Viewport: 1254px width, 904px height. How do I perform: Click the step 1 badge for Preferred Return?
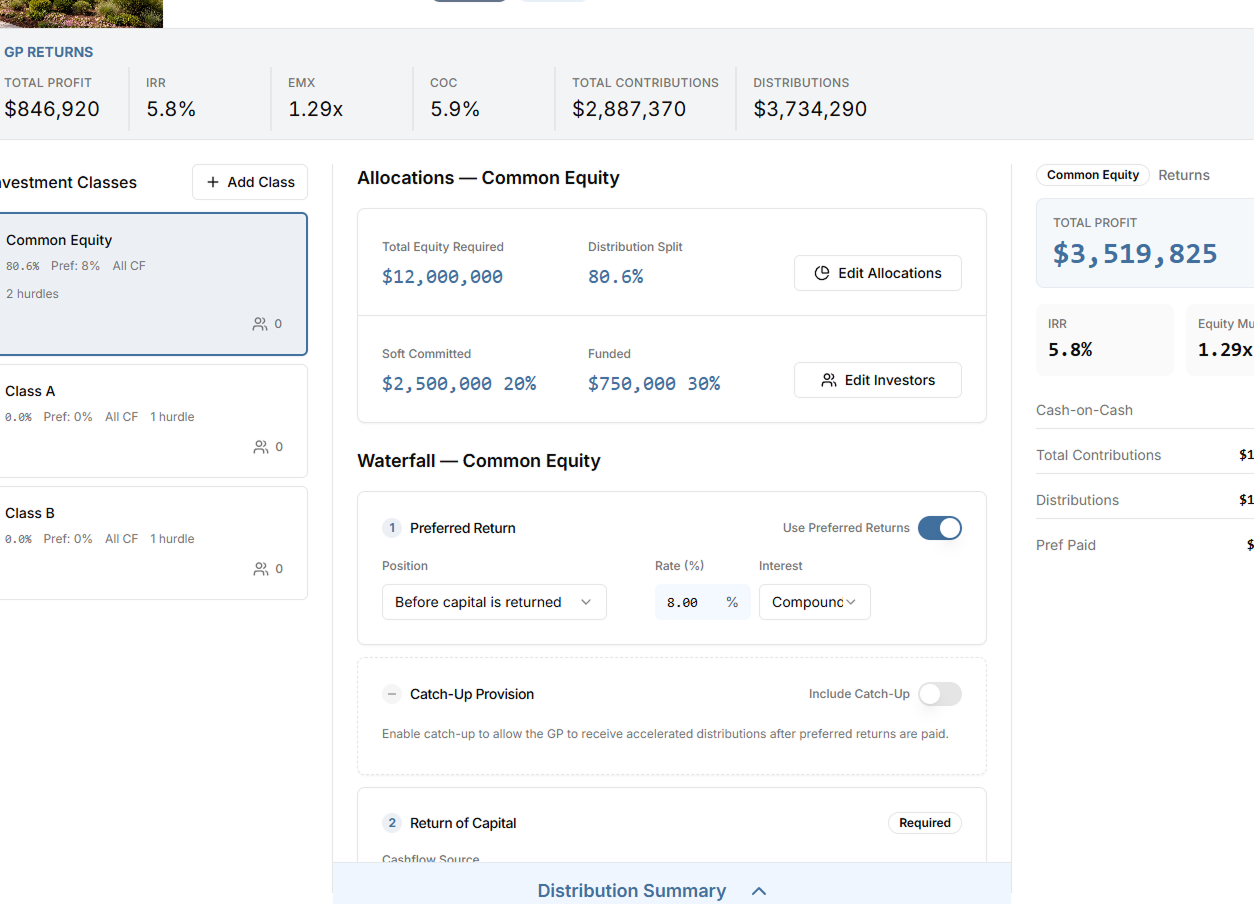coord(392,528)
